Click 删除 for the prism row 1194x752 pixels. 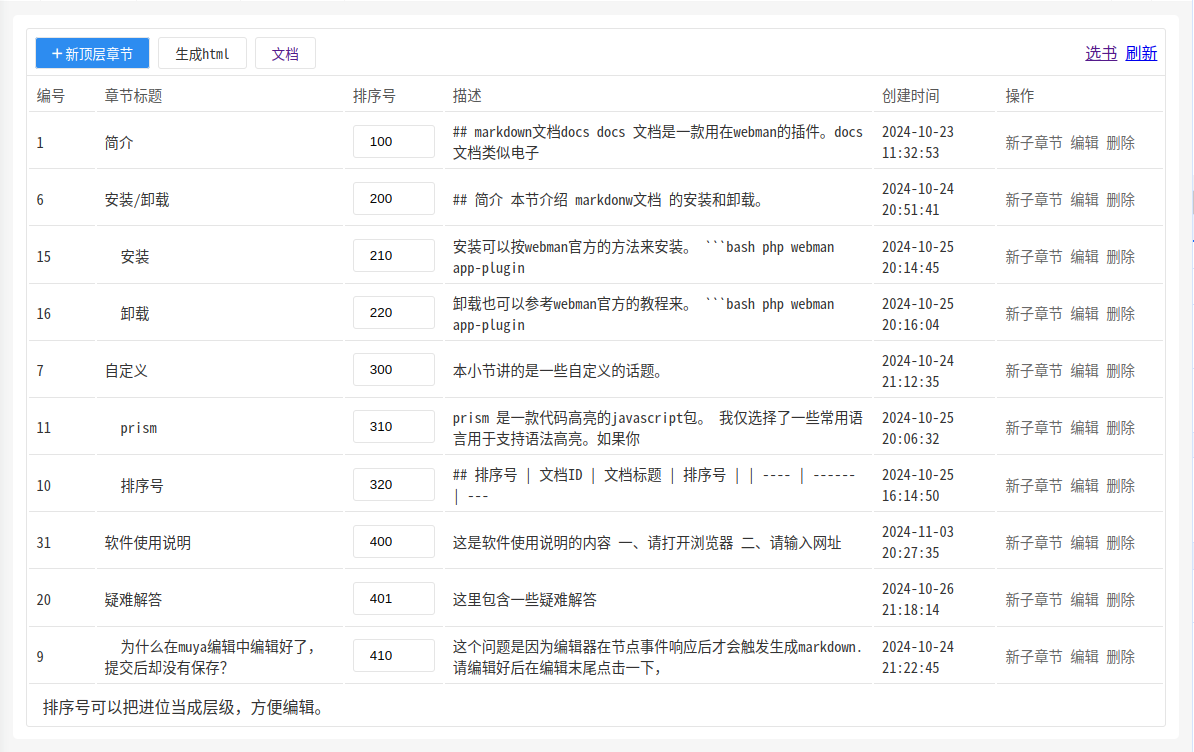coord(1120,429)
